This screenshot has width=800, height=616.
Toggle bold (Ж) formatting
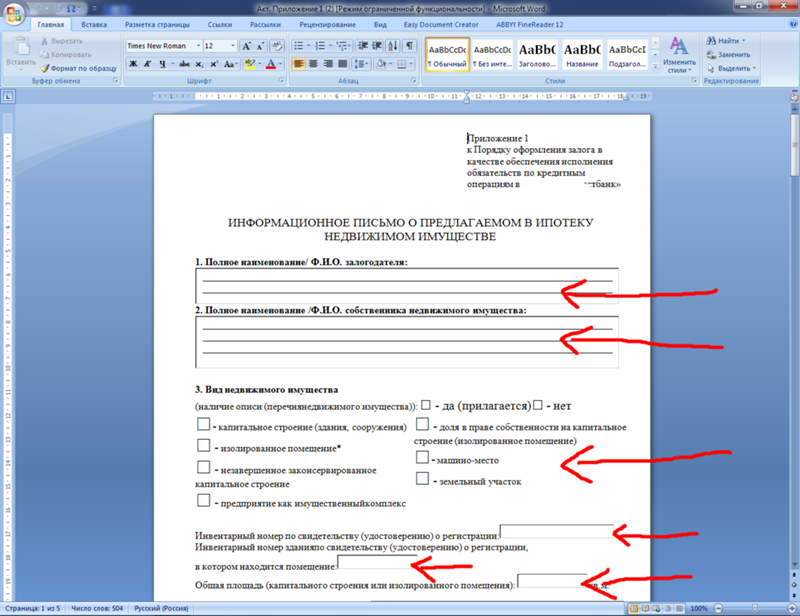[x=133, y=64]
